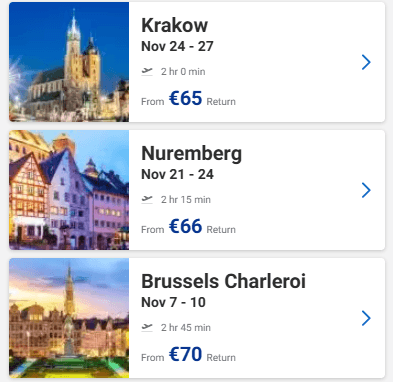Open the Krakow destination title
This screenshot has width=393, height=382.
(175, 25)
